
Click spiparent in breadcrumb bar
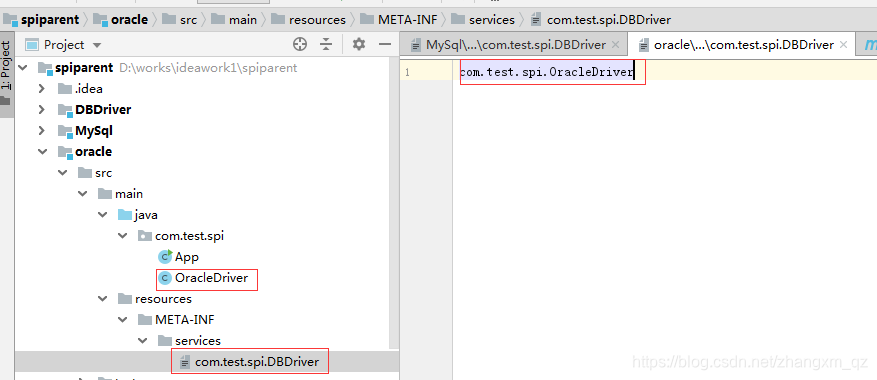click(x=41, y=20)
